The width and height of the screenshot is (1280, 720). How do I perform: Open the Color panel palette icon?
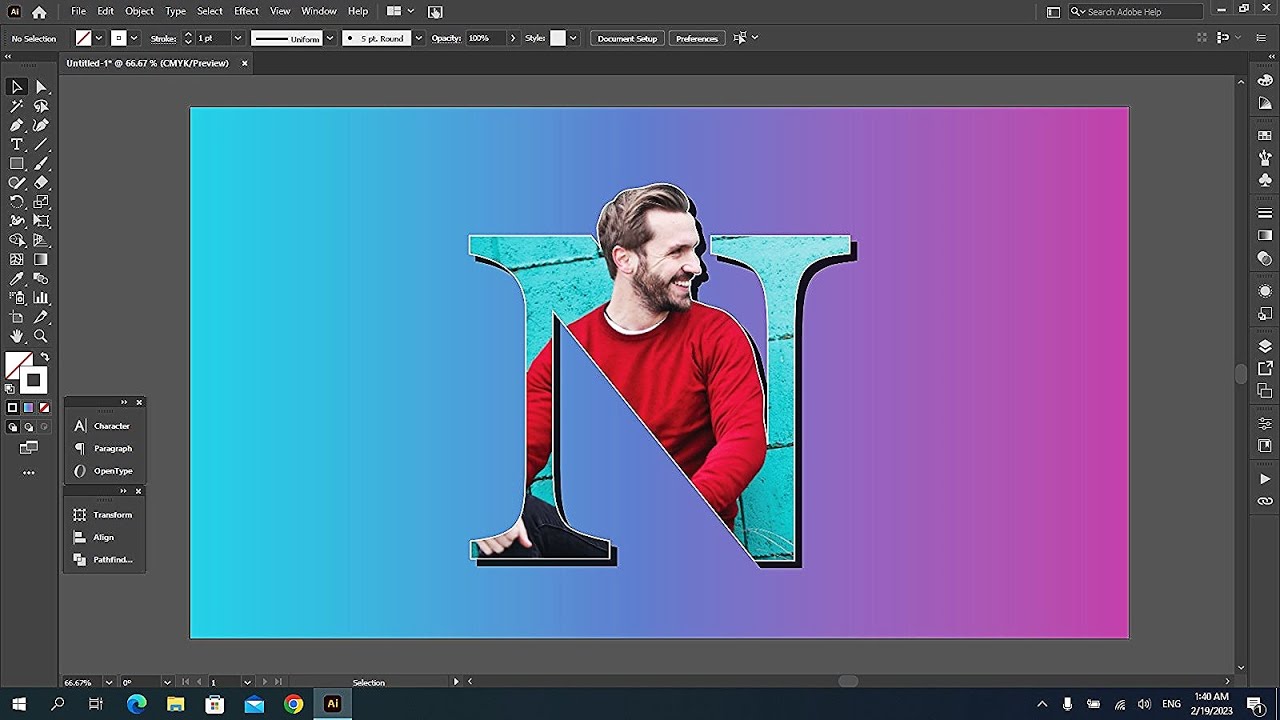click(x=1265, y=79)
